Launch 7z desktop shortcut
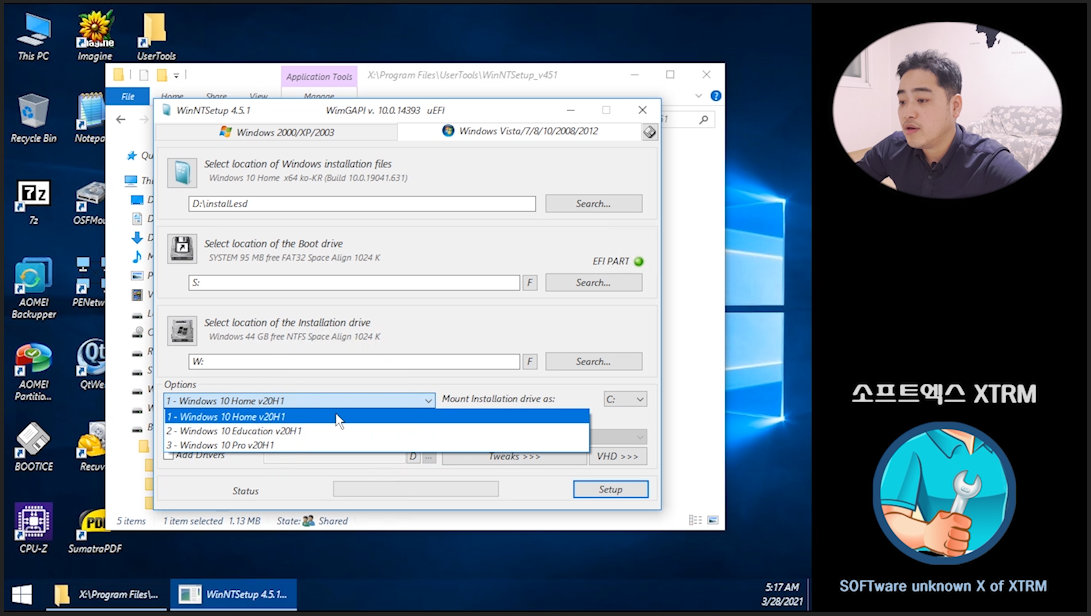This screenshot has height=616, width=1091. pos(33,203)
